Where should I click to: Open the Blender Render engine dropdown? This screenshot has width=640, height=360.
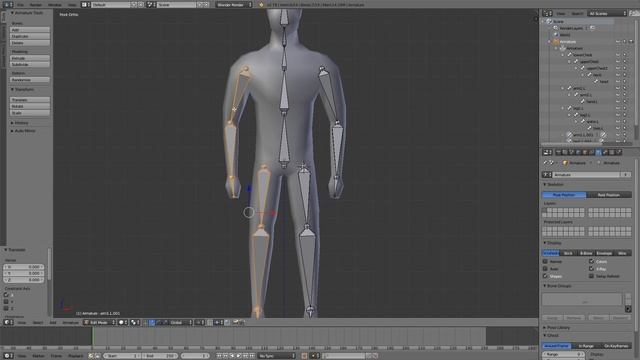pyautogui.click(x=233, y=4)
